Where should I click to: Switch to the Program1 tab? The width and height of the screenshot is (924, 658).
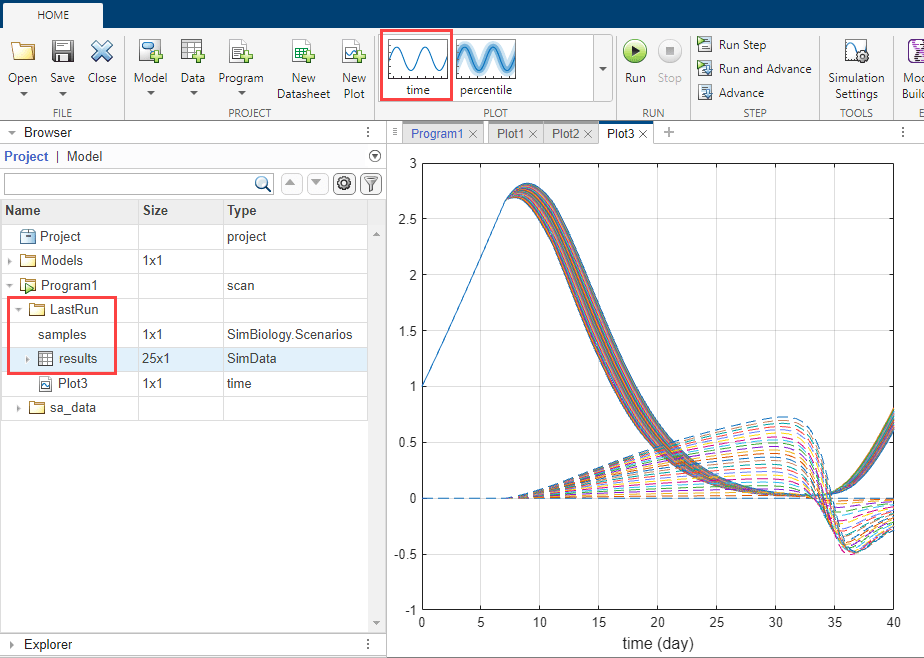tap(437, 133)
